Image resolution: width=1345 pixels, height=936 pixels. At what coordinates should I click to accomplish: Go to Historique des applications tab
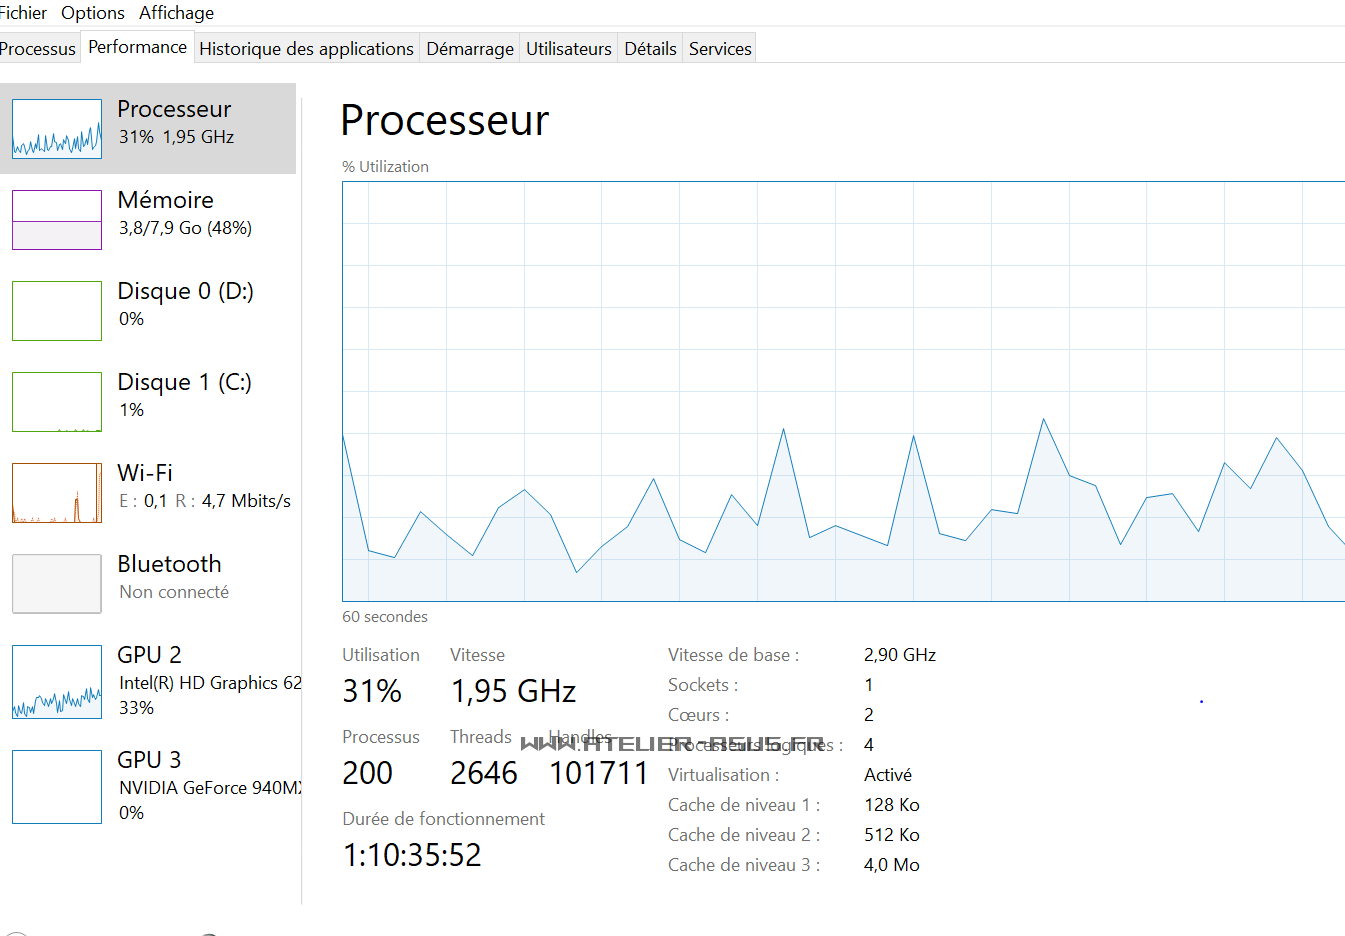pos(306,49)
